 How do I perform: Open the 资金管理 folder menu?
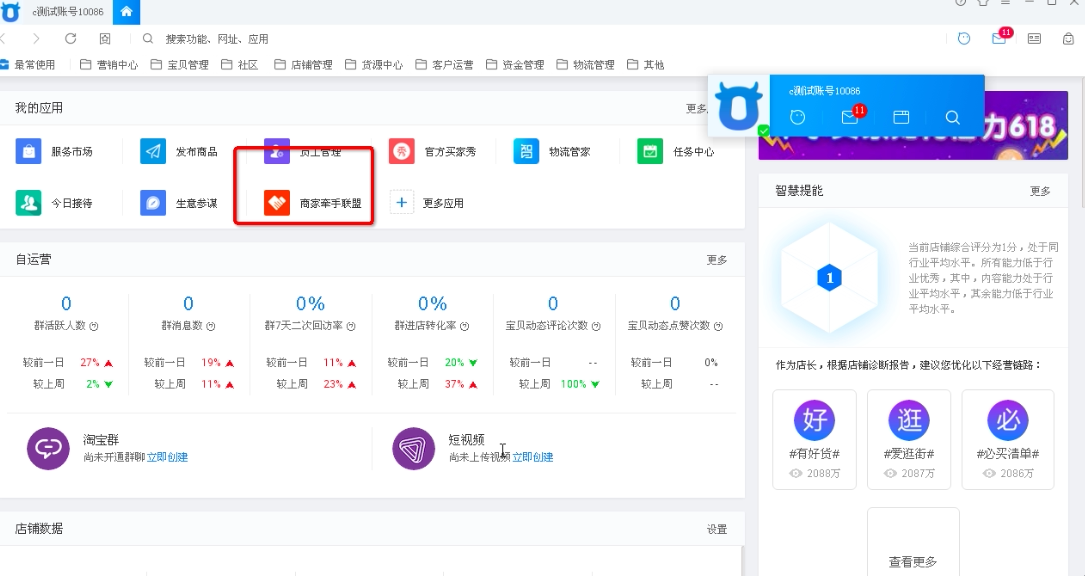515,64
